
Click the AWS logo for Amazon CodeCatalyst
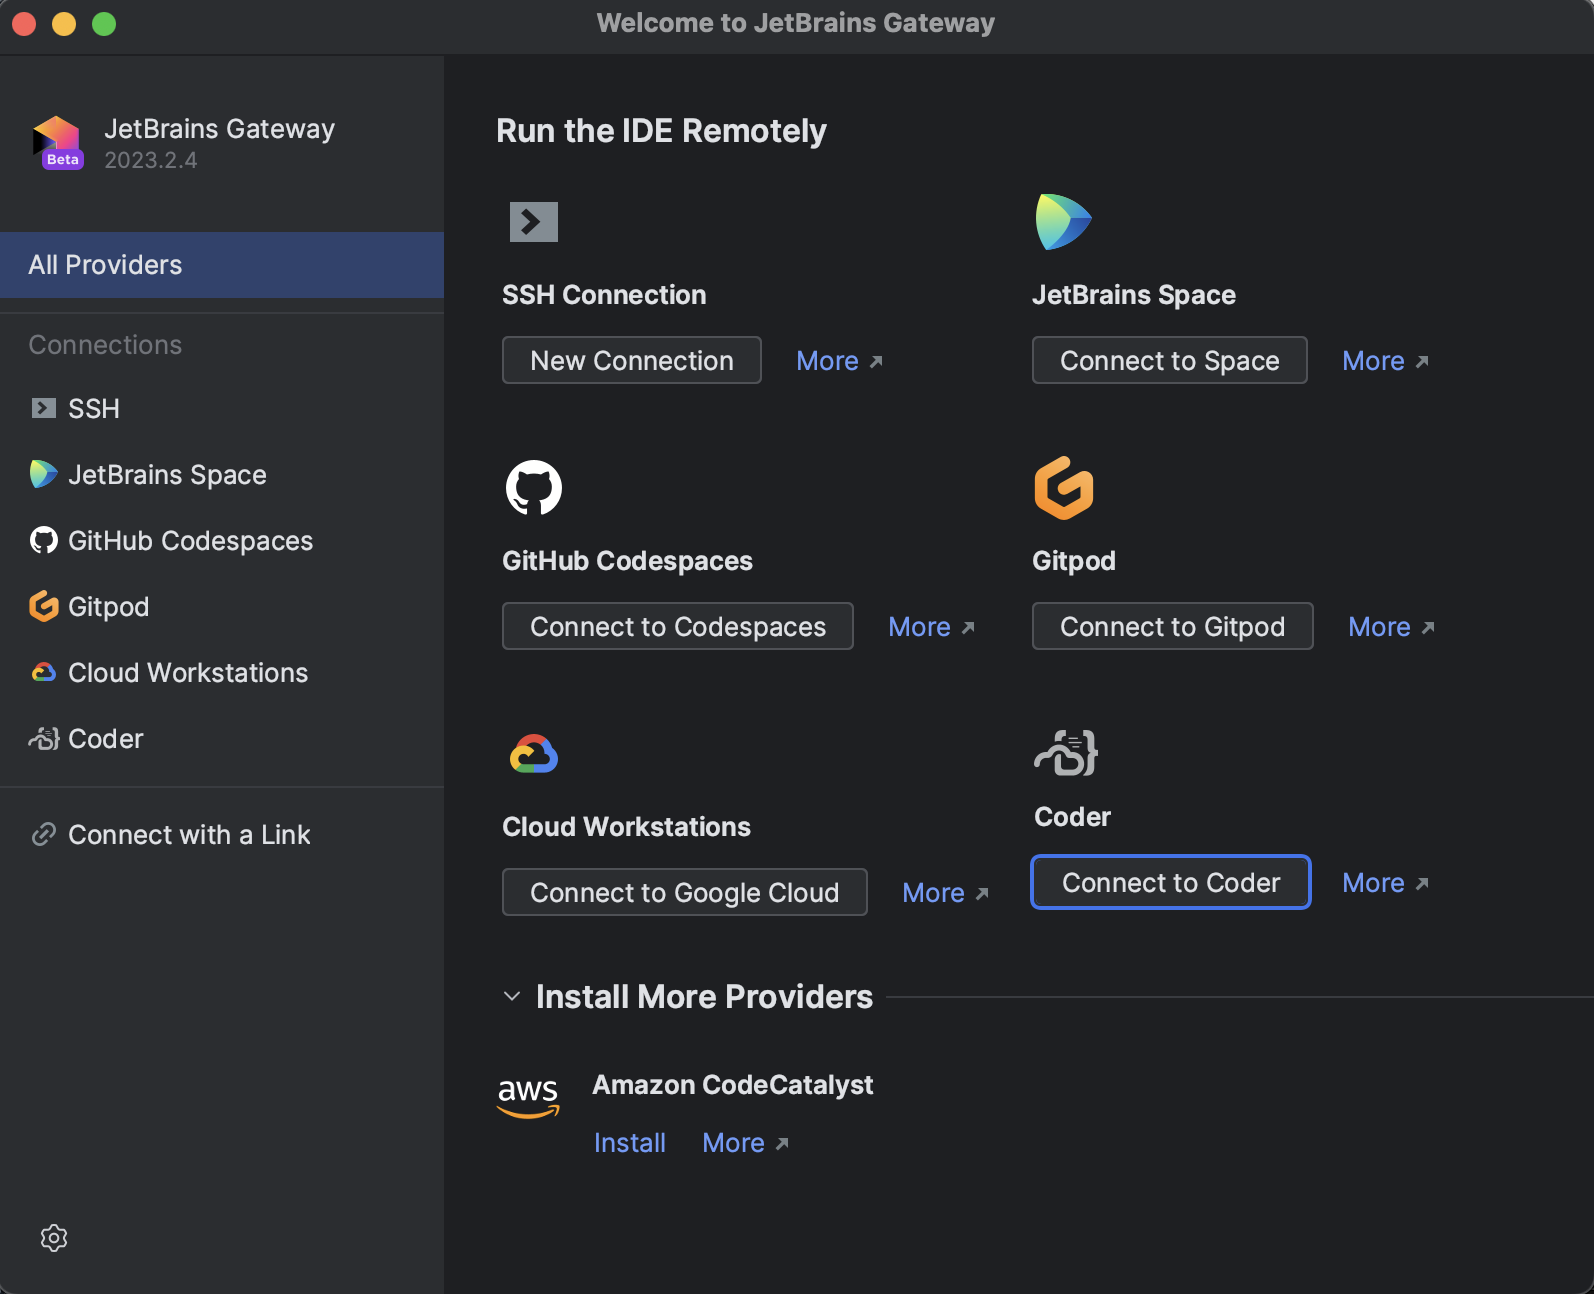tap(528, 1096)
